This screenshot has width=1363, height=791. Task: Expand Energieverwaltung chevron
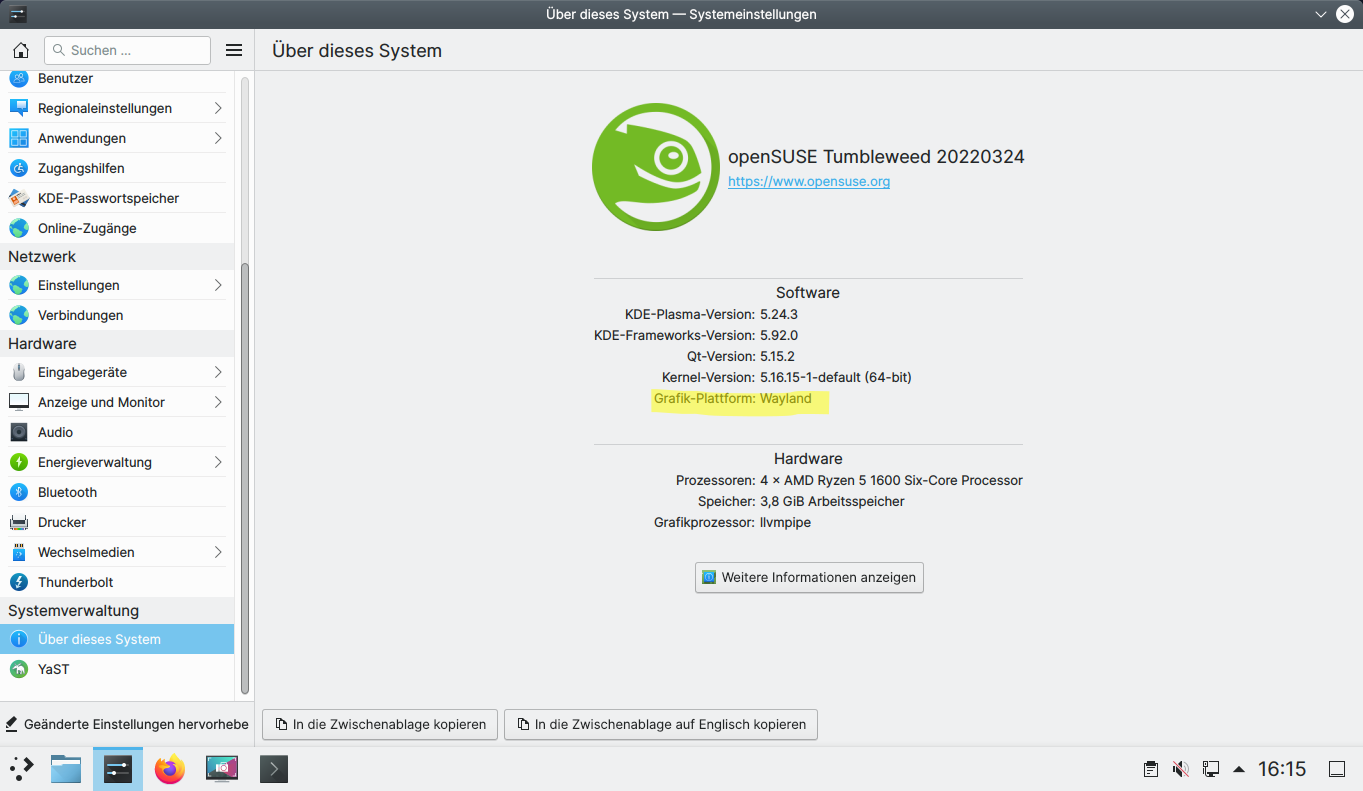218,462
